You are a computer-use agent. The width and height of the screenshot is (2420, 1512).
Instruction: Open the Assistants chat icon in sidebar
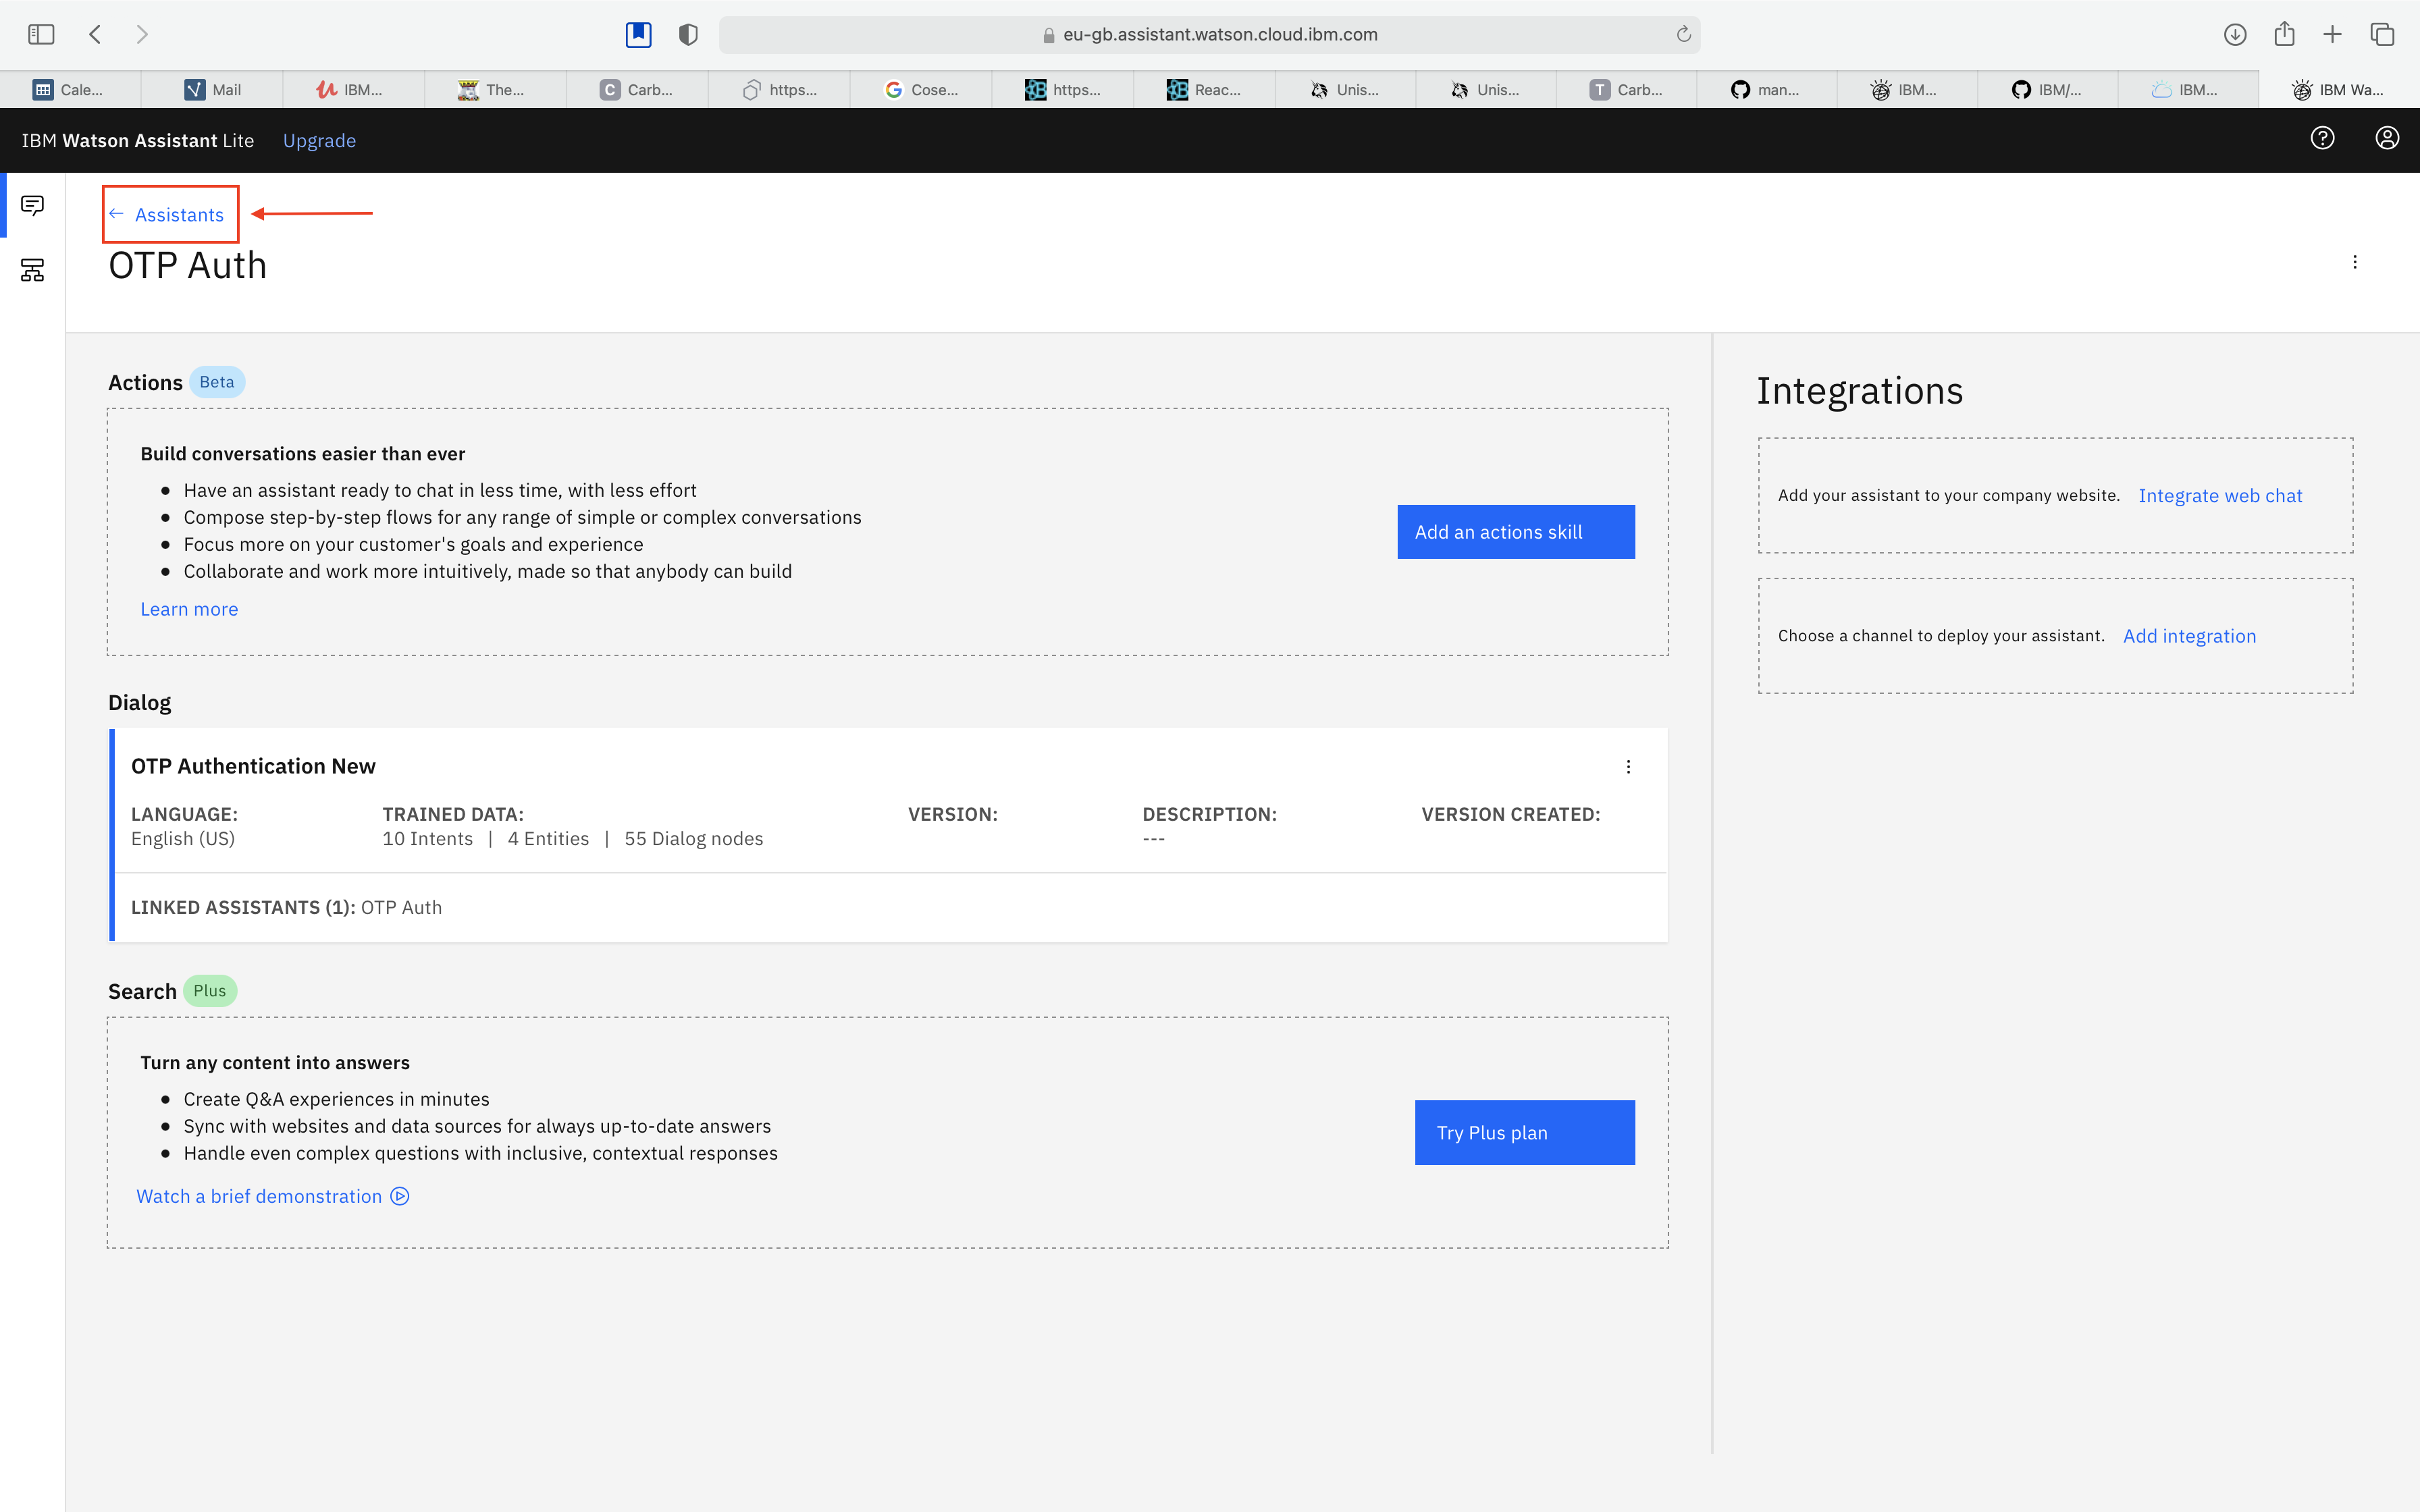[x=32, y=206]
